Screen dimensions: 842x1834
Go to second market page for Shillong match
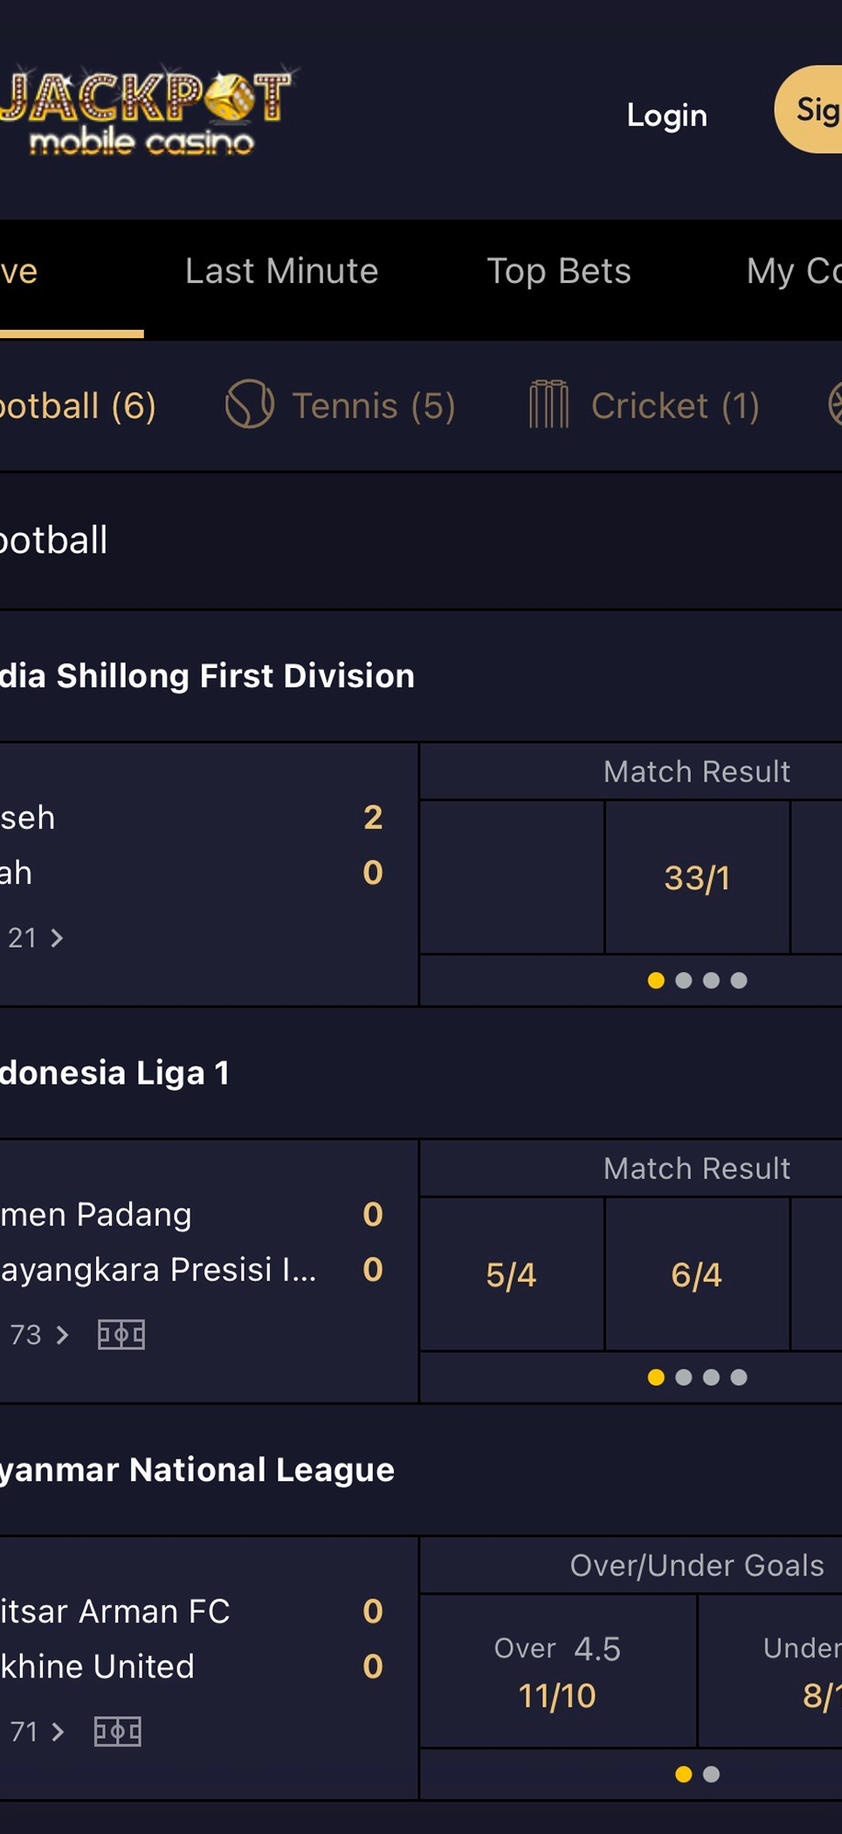684,981
